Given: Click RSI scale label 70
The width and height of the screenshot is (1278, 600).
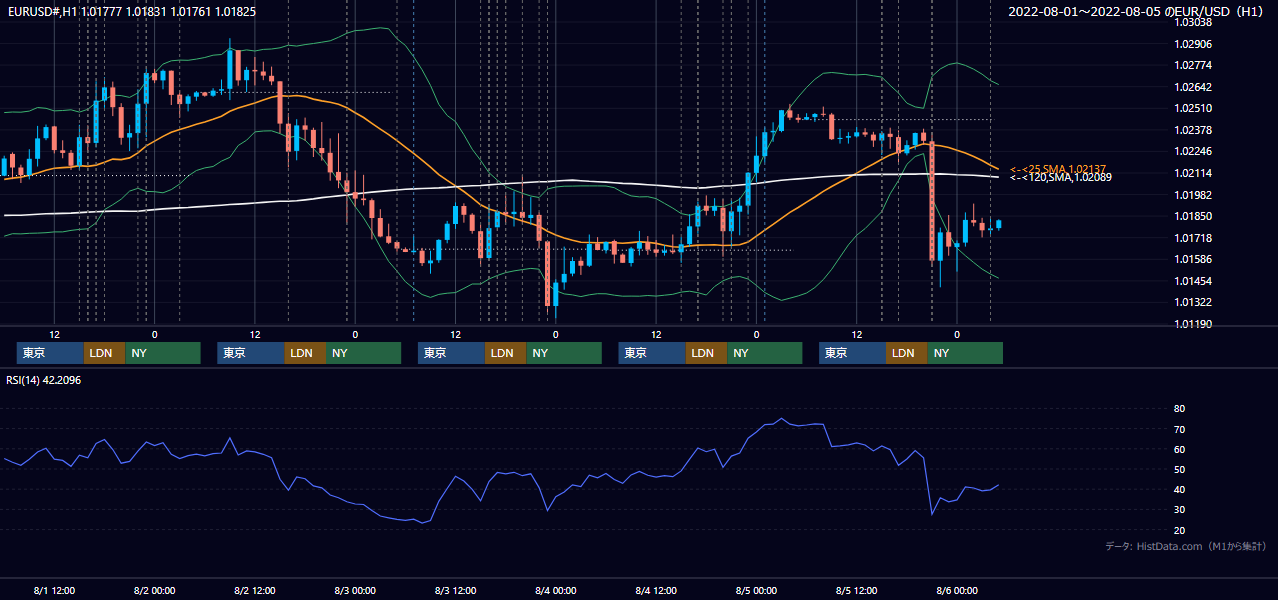Looking at the screenshot, I should (1179, 429).
